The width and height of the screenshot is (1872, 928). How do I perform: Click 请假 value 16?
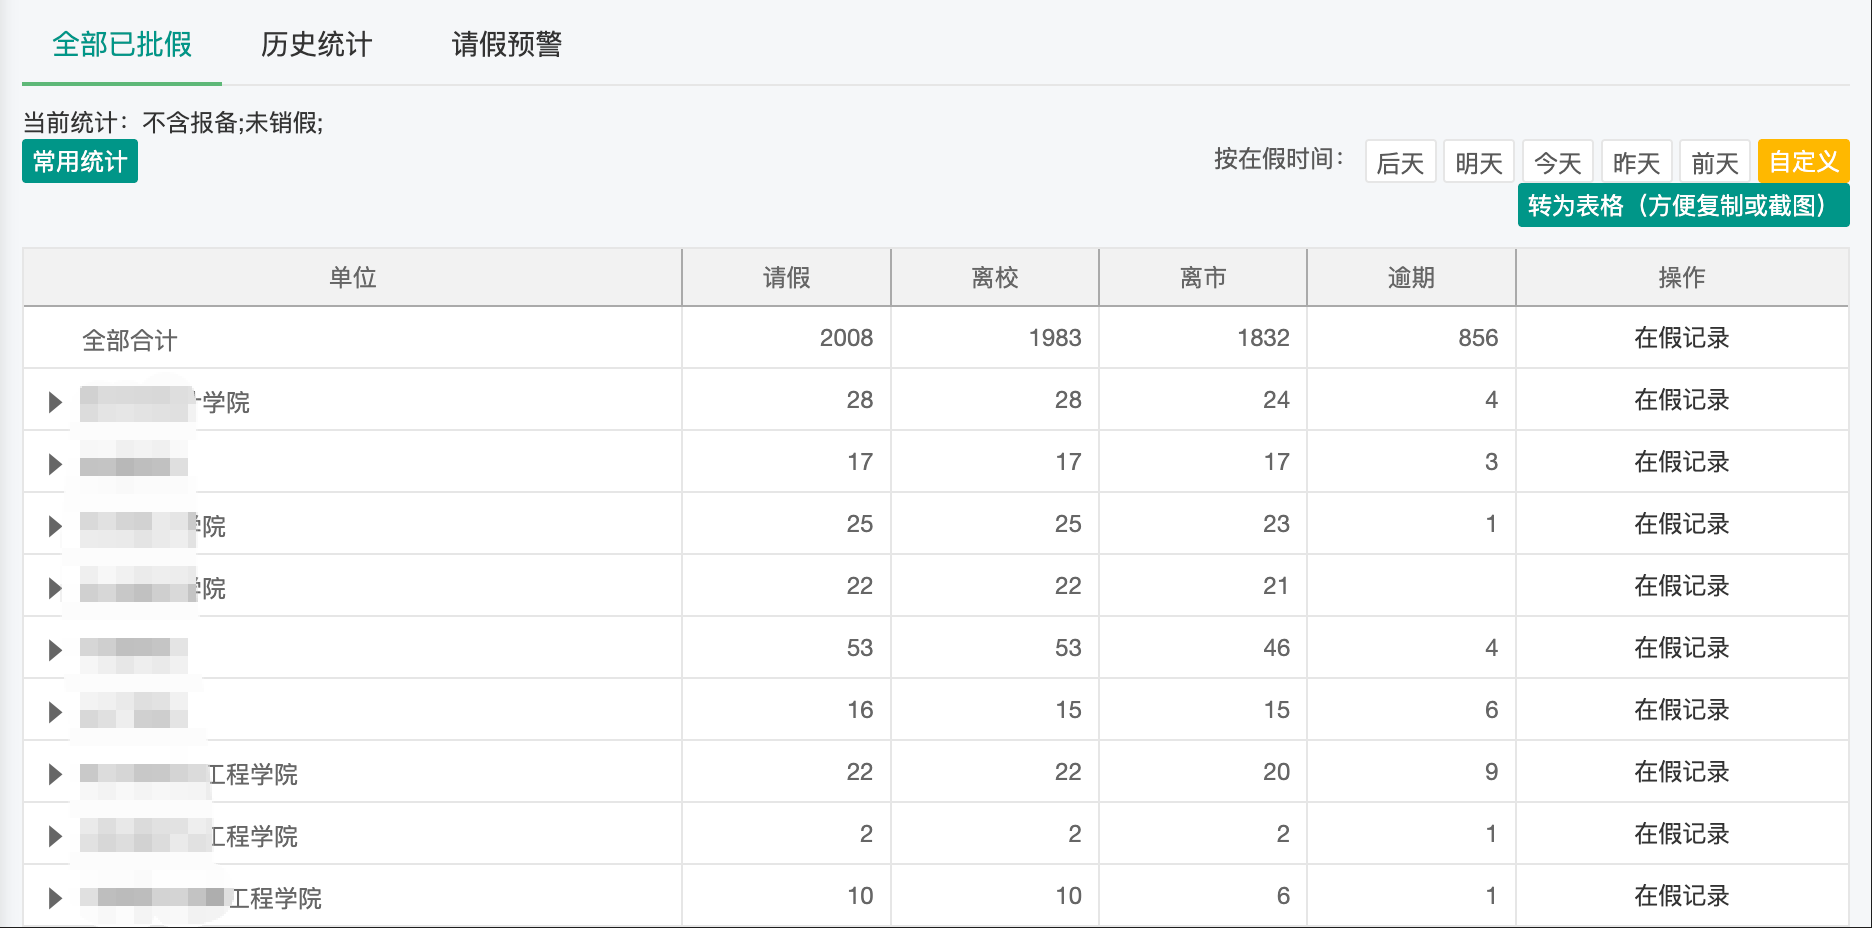click(x=860, y=710)
